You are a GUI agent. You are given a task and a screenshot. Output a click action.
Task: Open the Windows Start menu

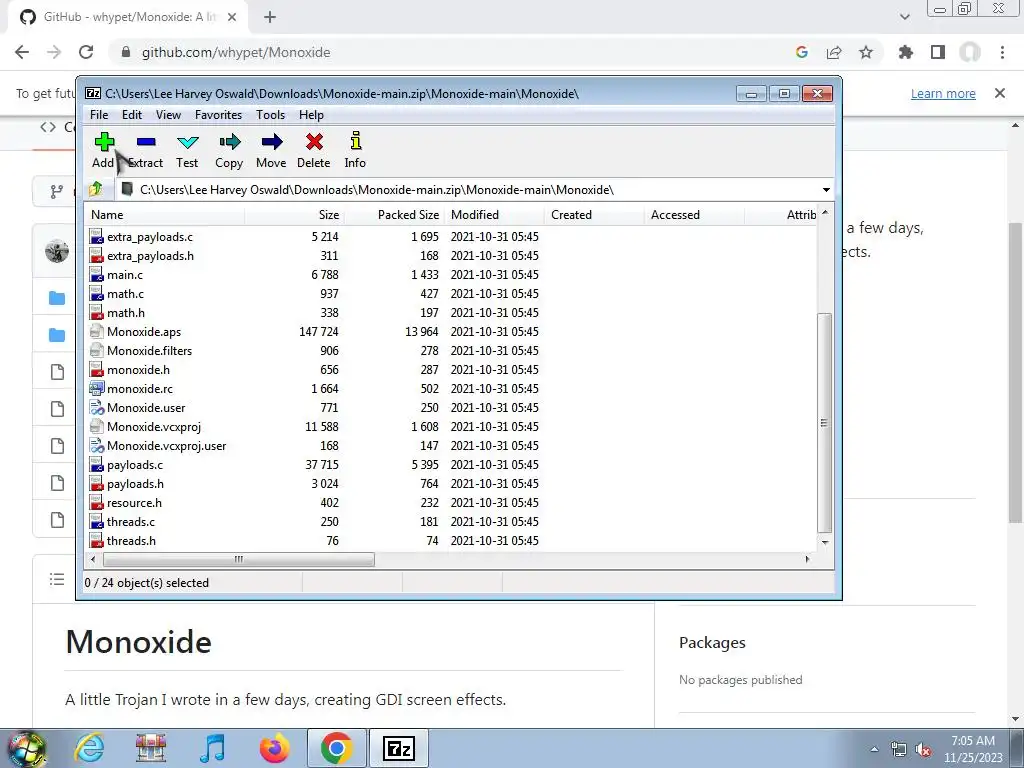click(x=25, y=748)
